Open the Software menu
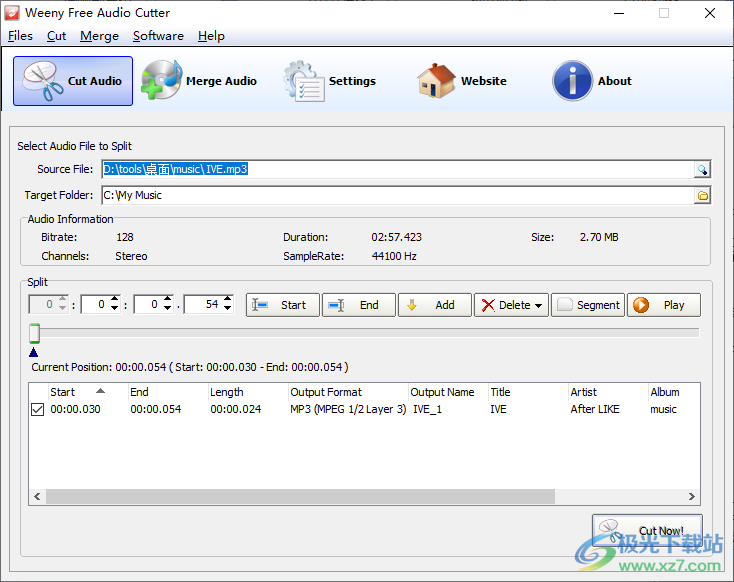 [x=158, y=36]
